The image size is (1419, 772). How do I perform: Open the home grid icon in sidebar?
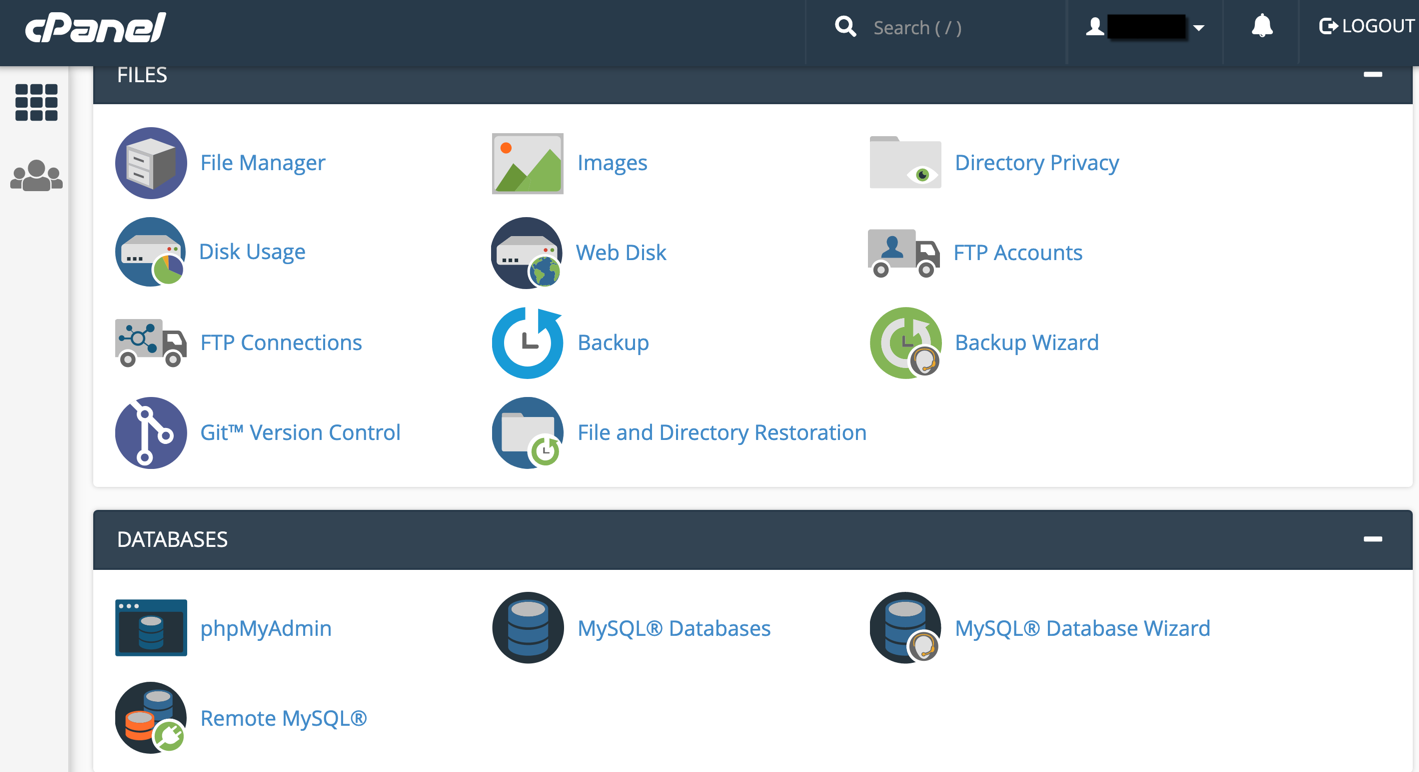(37, 103)
